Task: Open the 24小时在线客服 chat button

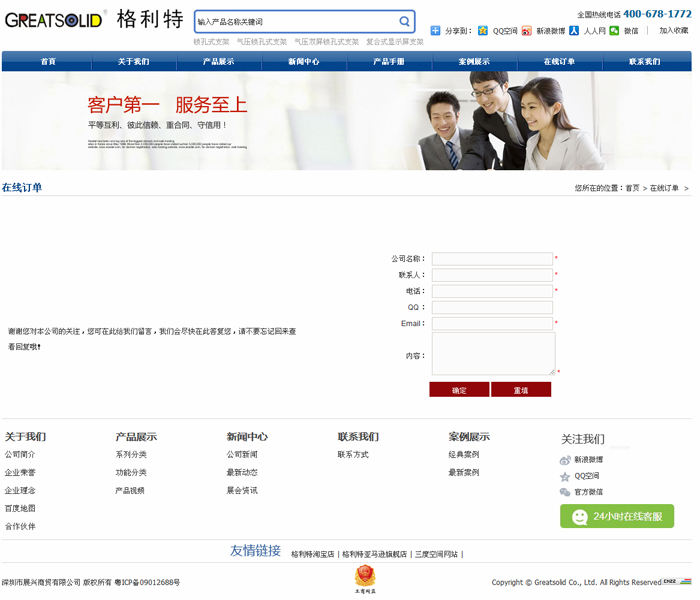Action: pos(617,516)
